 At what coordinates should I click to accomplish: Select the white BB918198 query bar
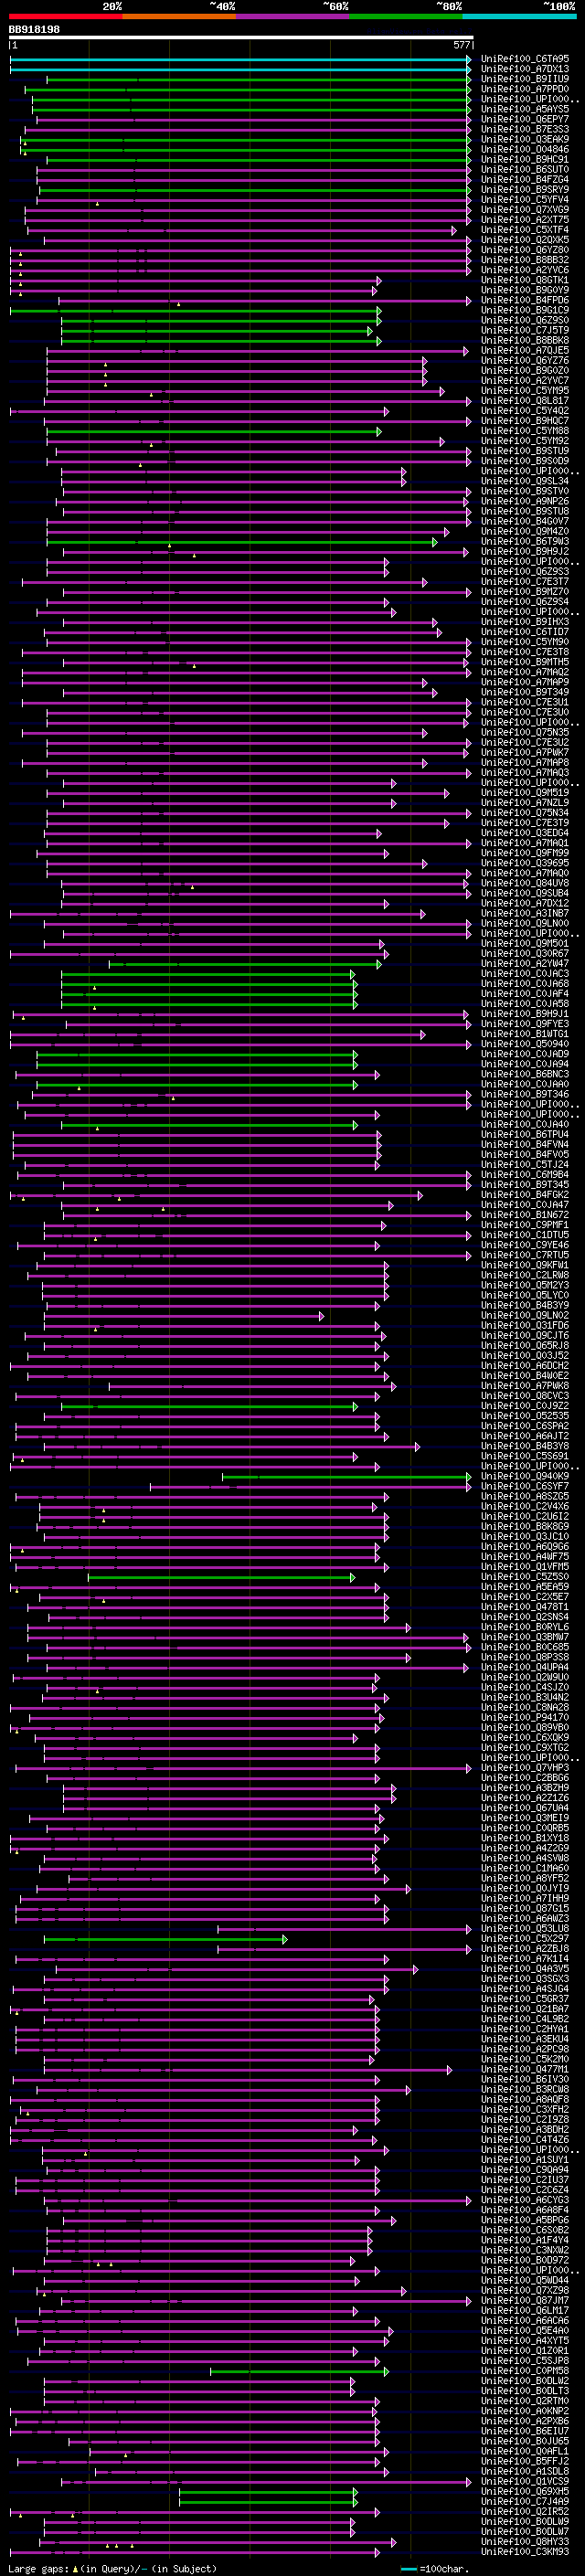point(240,37)
